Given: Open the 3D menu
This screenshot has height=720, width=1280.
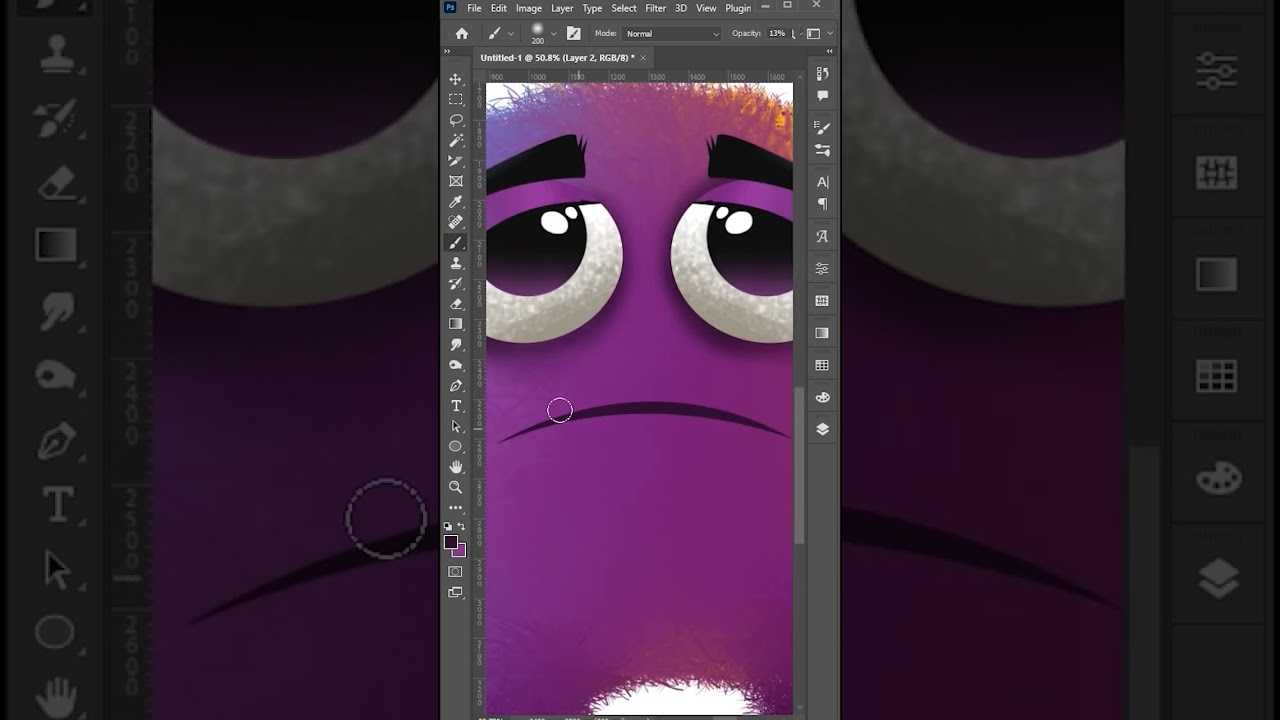Looking at the screenshot, I should click(x=681, y=8).
